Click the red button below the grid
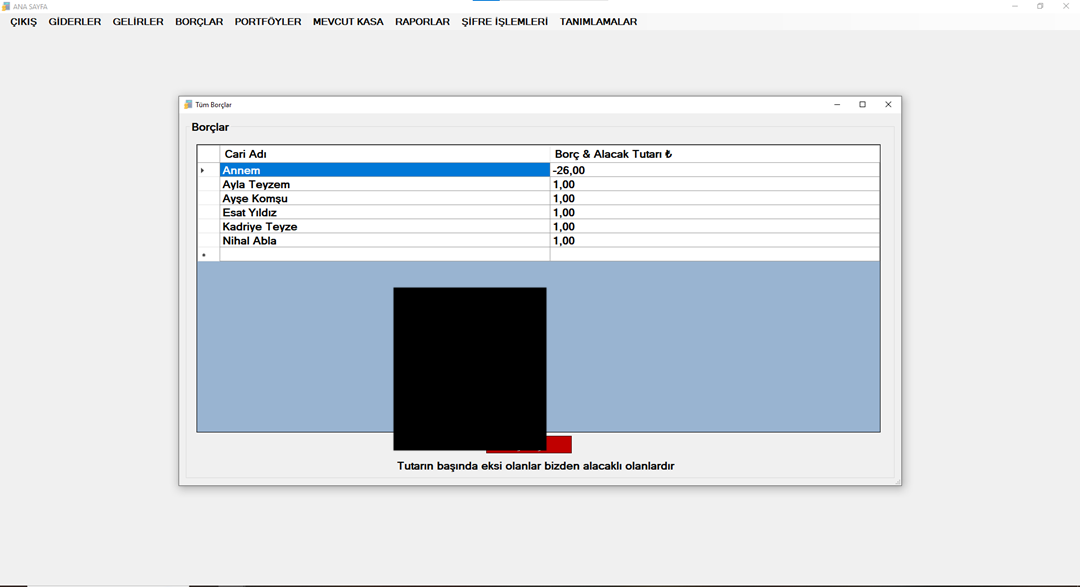The image size is (1080, 587). coord(559,444)
